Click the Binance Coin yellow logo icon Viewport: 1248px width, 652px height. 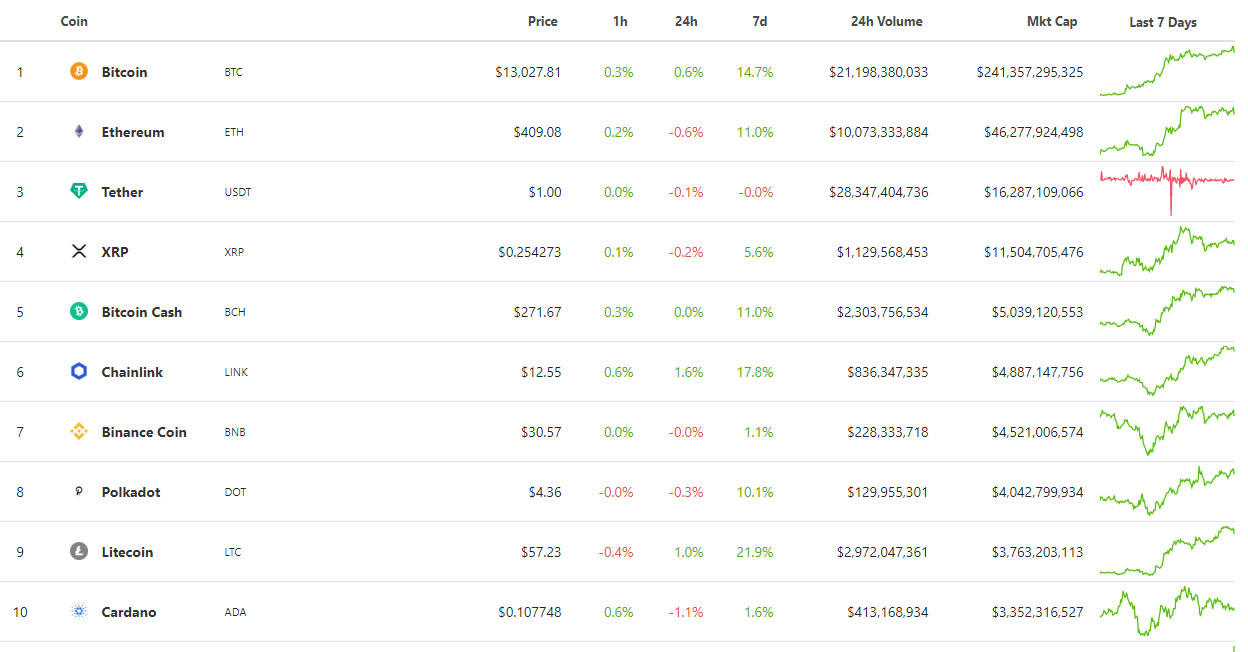(79, 432)
